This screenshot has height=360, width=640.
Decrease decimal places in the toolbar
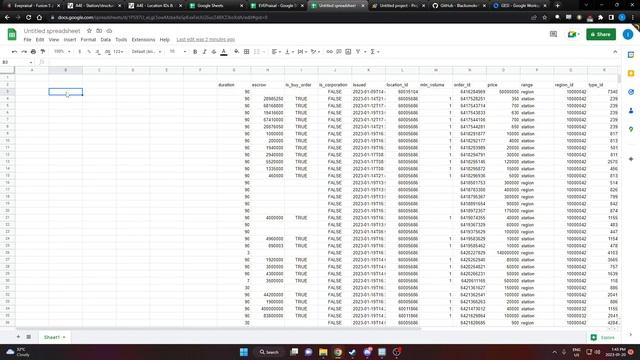tap(98, 52)
